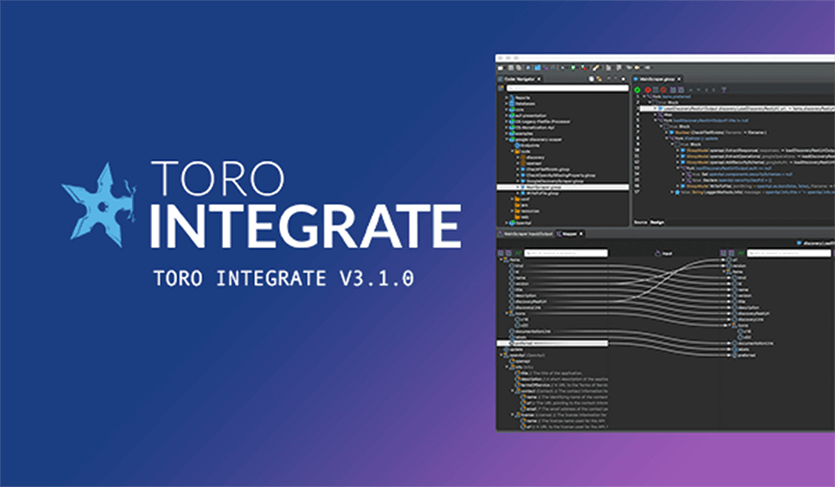The width and height of the screenshot is (835, 487).
Task: Expand the OpenApi package node
Action: tap(506, 223)
